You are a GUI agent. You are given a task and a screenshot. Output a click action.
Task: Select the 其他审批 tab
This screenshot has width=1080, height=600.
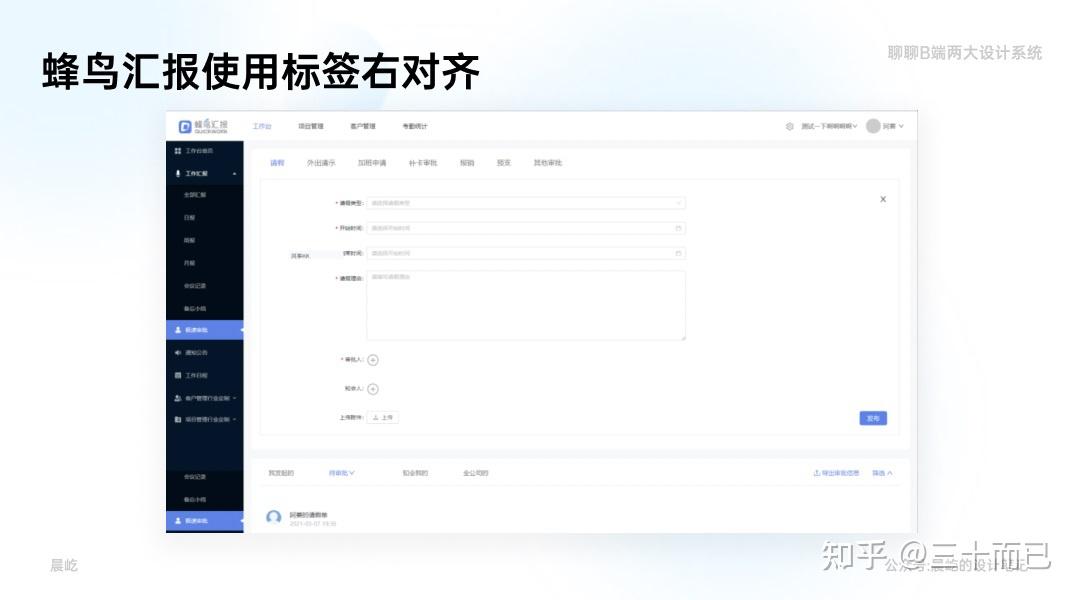548,163
